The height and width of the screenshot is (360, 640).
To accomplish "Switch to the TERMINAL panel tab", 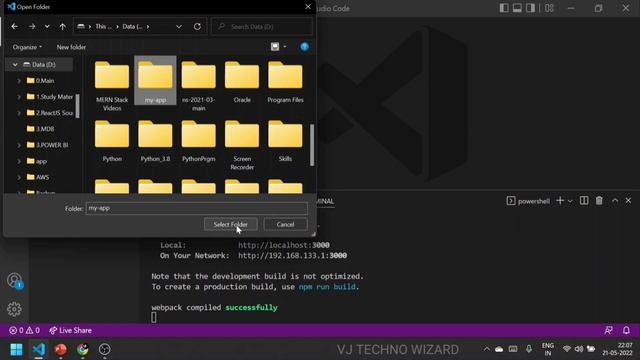I will click(325, 201).
